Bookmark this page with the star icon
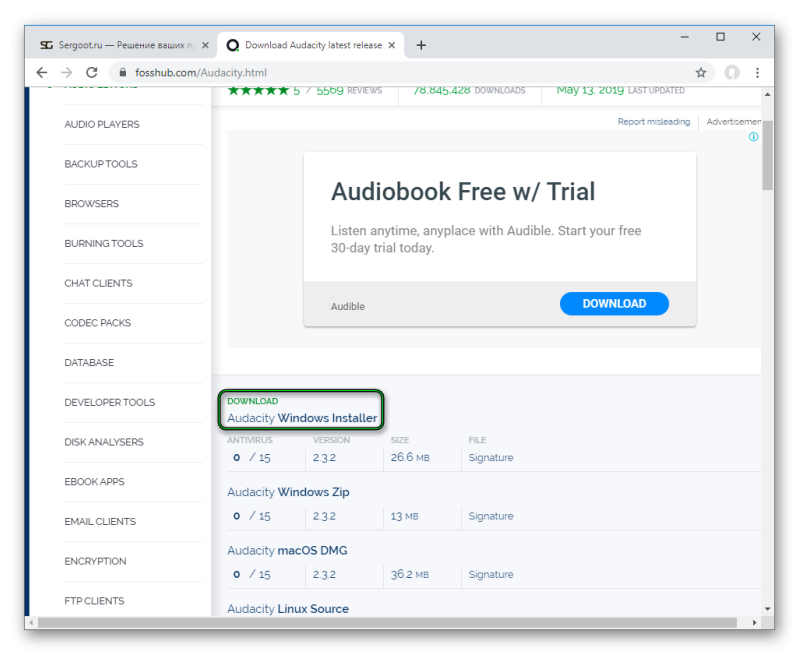 701,72
